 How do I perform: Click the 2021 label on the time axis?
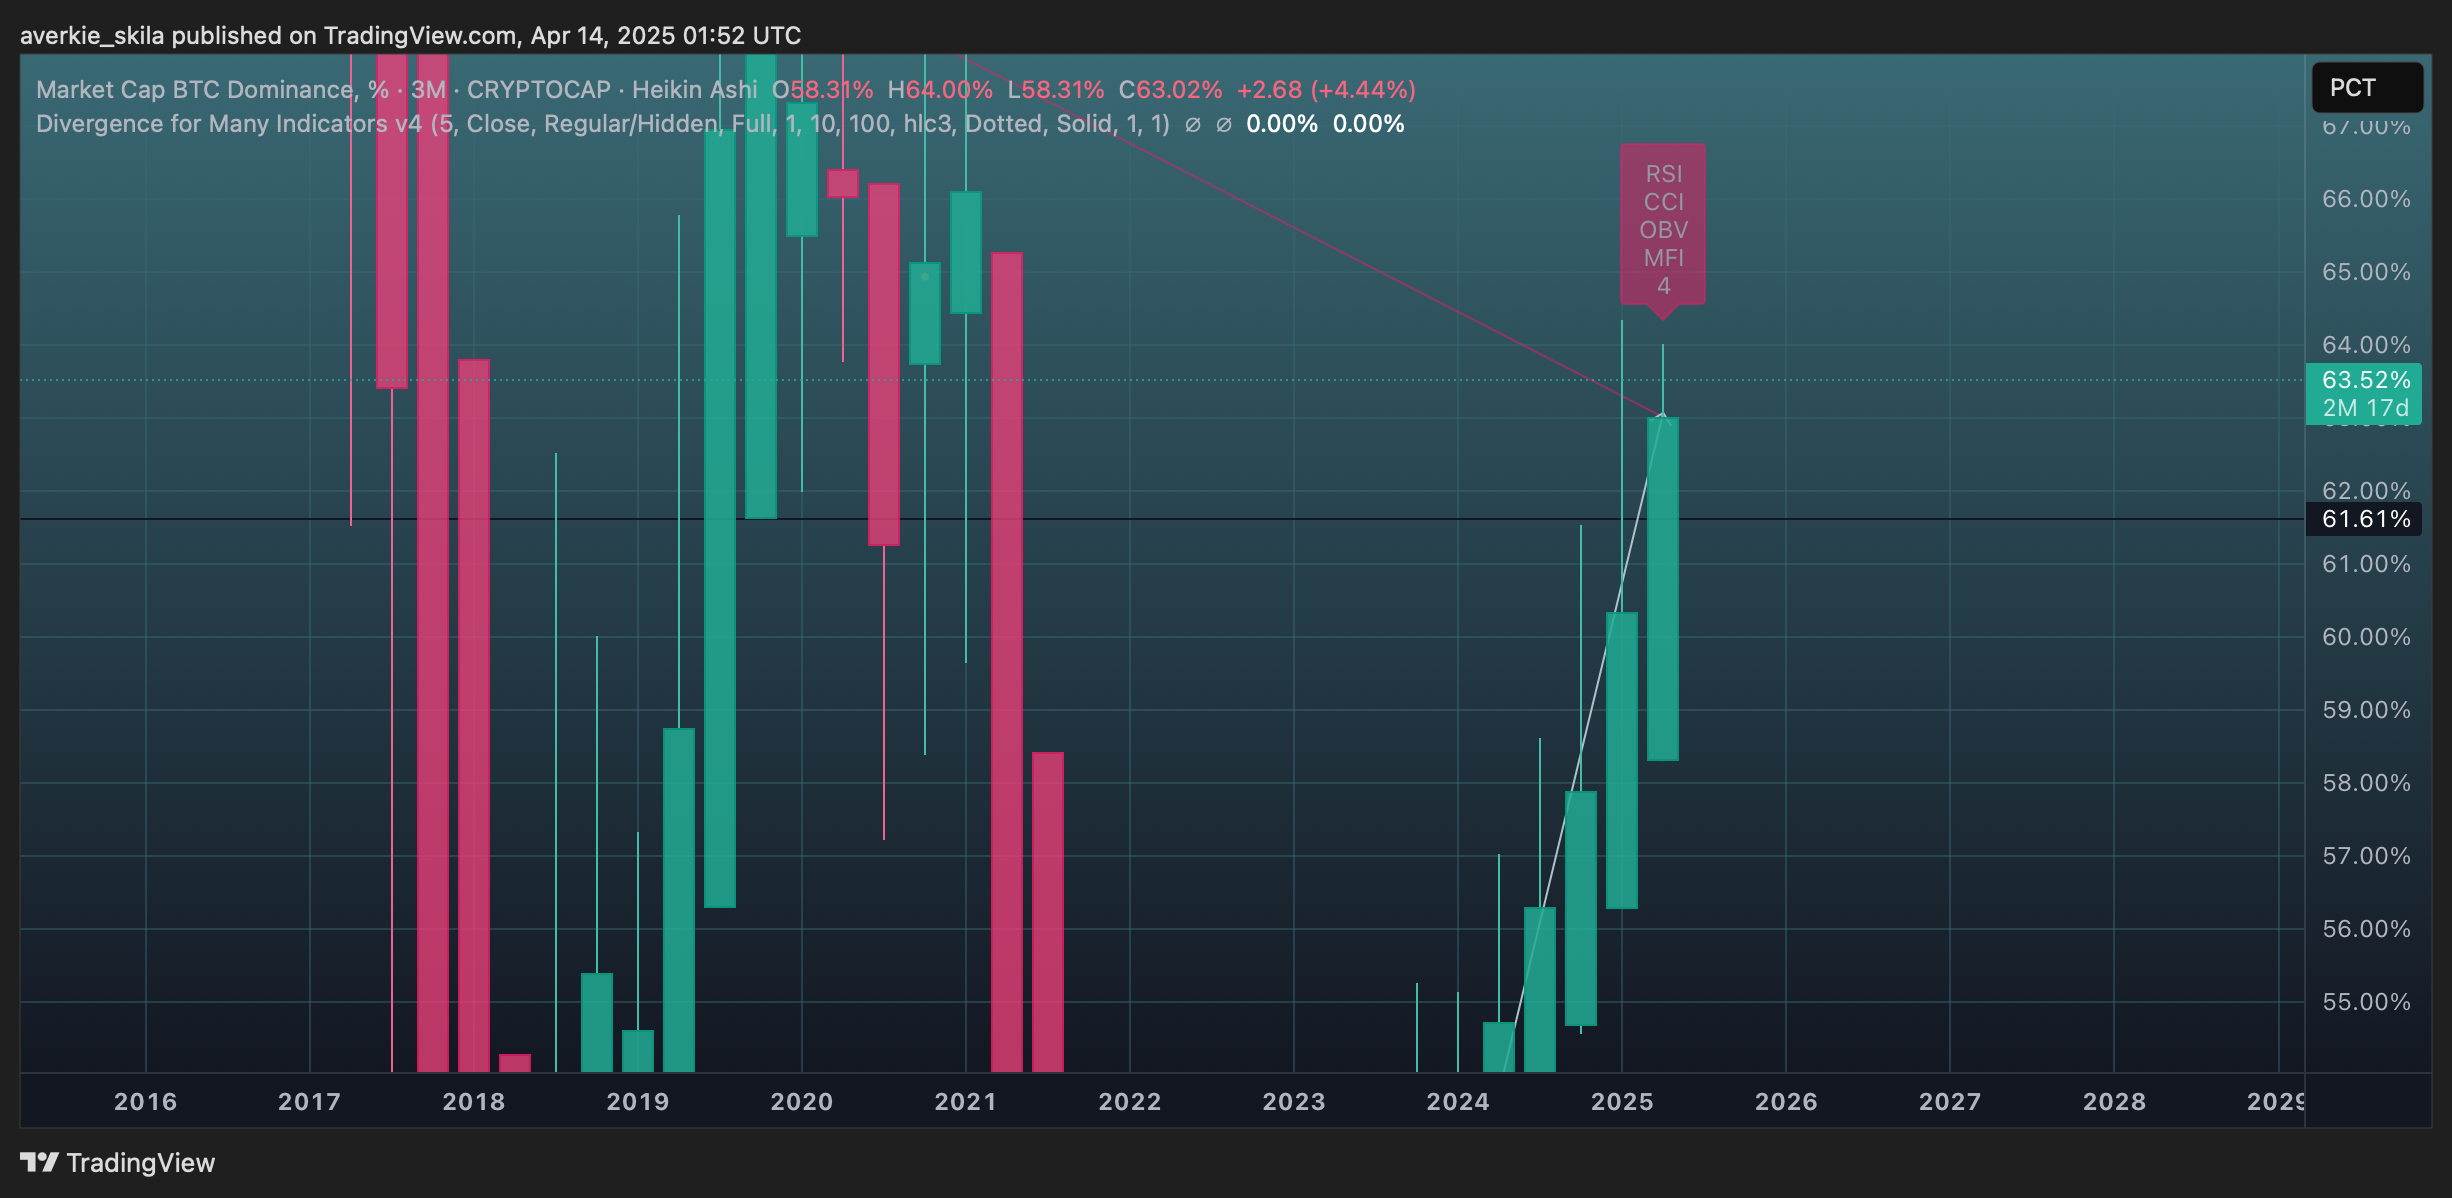(966, 1101)
